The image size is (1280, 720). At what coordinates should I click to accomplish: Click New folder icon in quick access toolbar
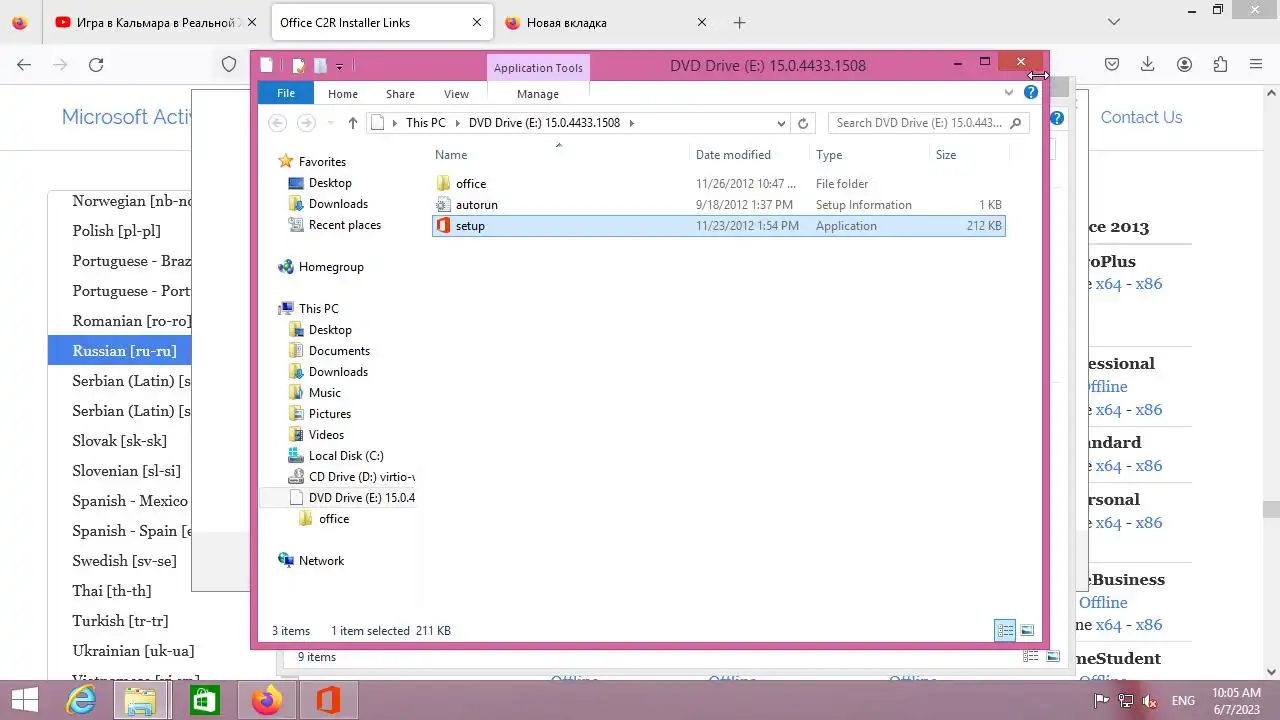320,66
